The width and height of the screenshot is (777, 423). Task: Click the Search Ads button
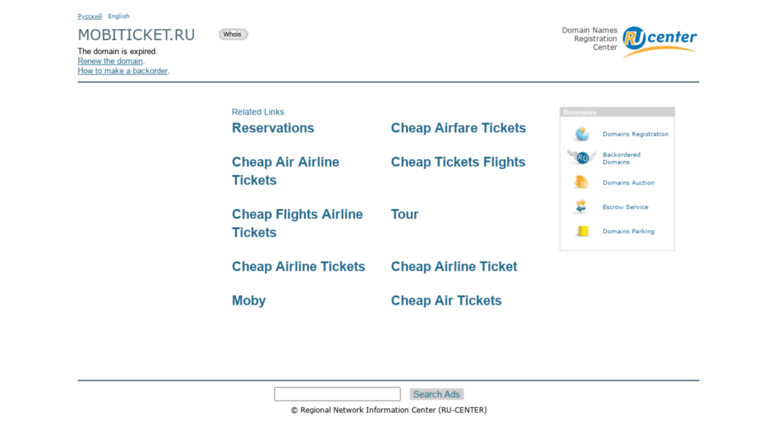(x=437, y=394)
